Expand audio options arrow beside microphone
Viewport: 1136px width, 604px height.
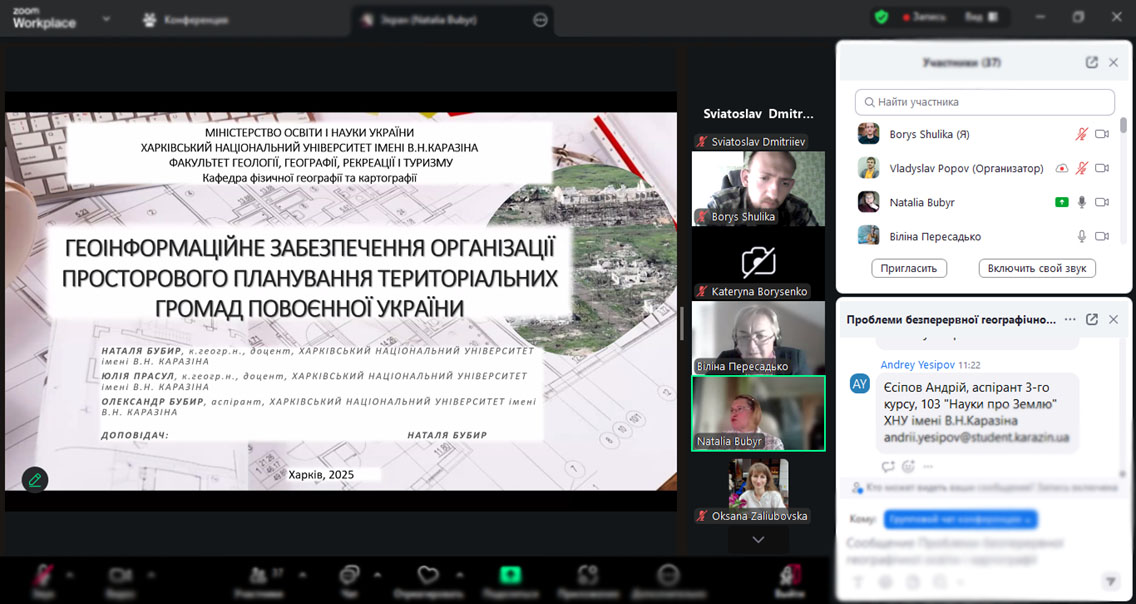click(69, 575)
